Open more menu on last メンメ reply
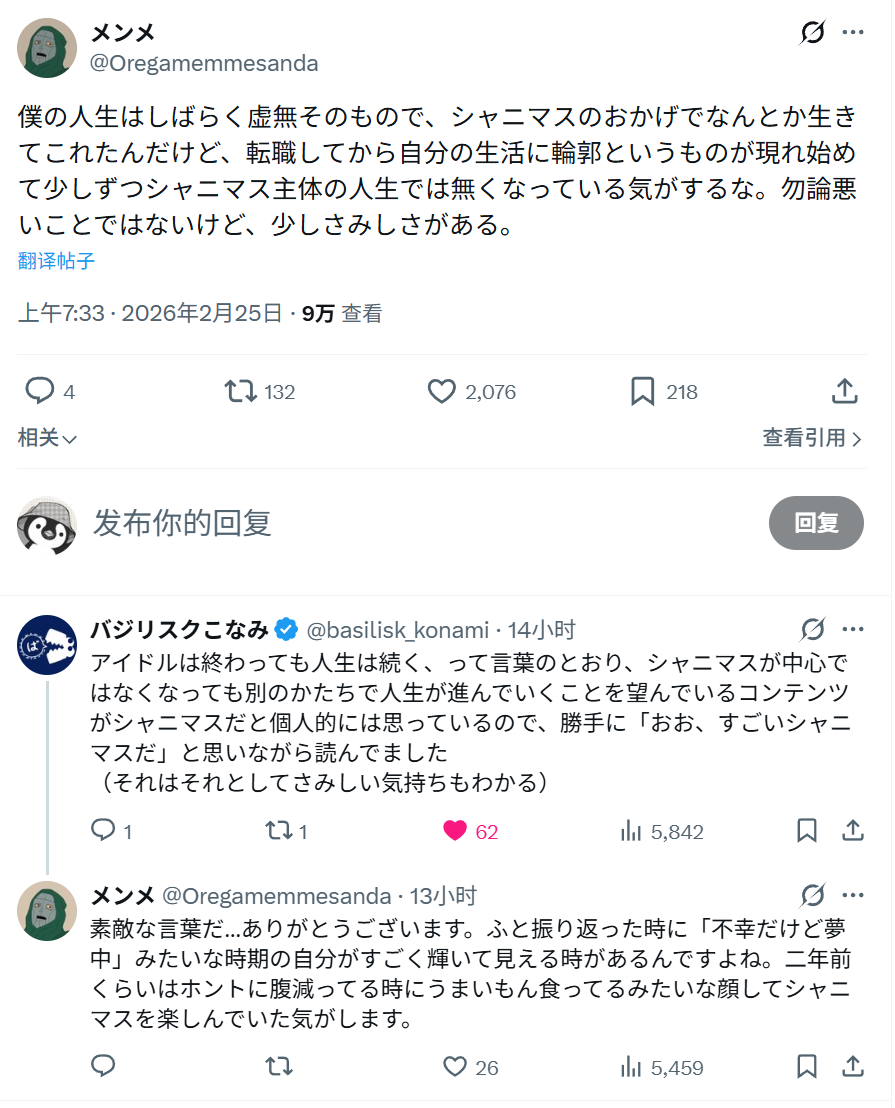The width and height of the screenshot is (895, 1108). tap(852, 895)
